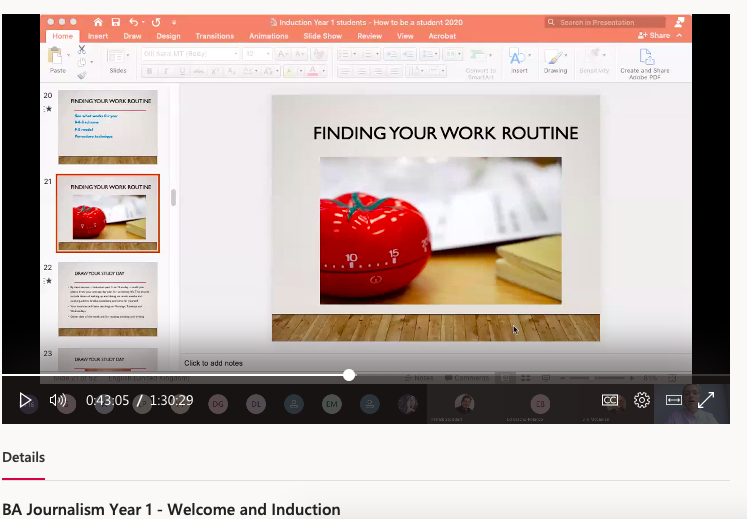Screen dimensions: 747x519
Task: Toggle Subscript formatting
Action: coord(232,71)
